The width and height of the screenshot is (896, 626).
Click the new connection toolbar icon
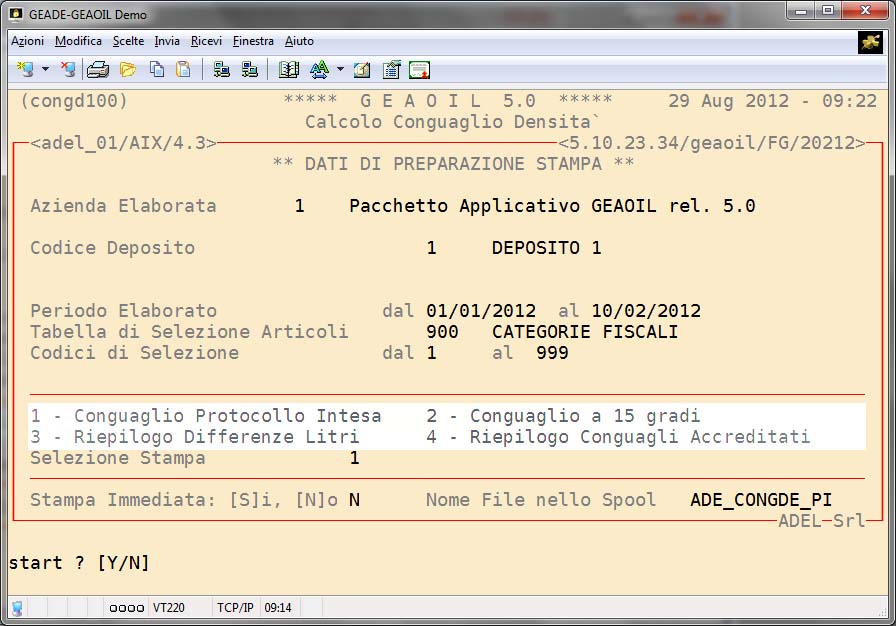pyautogui.click(x=25, y=70)
